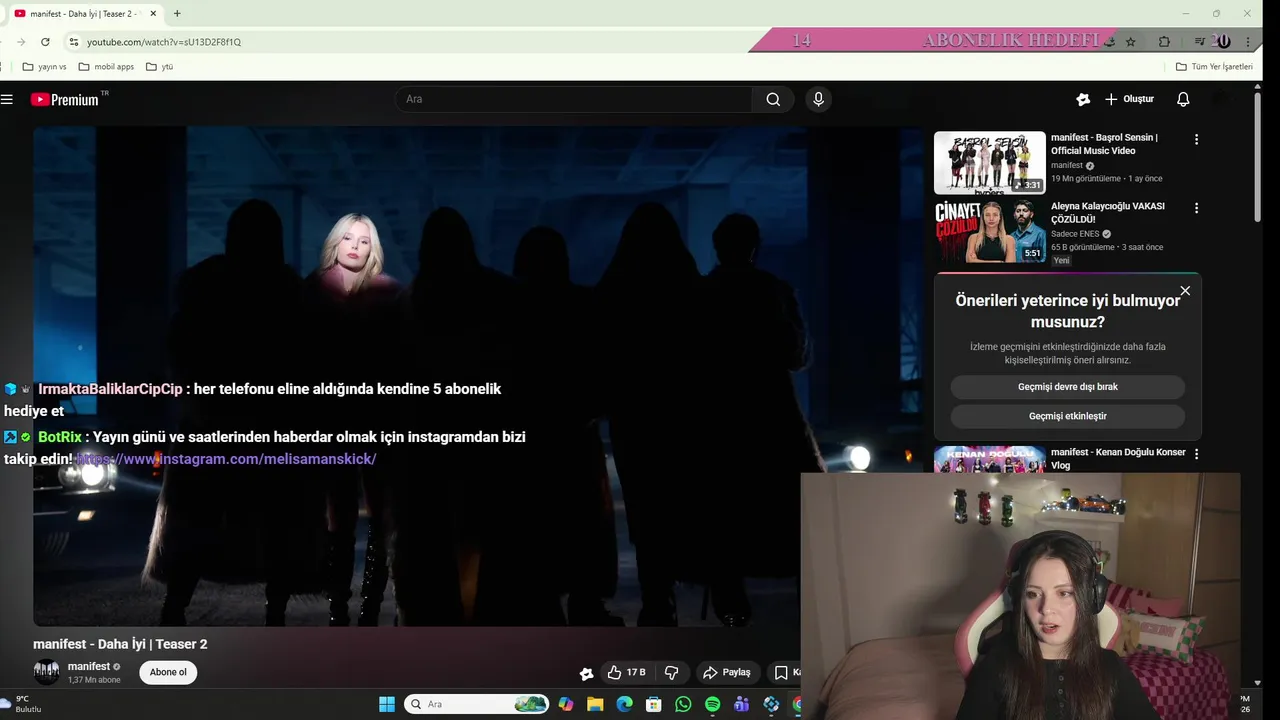
Task: Open Tüm Yer İşaretleri bookmarks folder
Action: (1214, 67)
